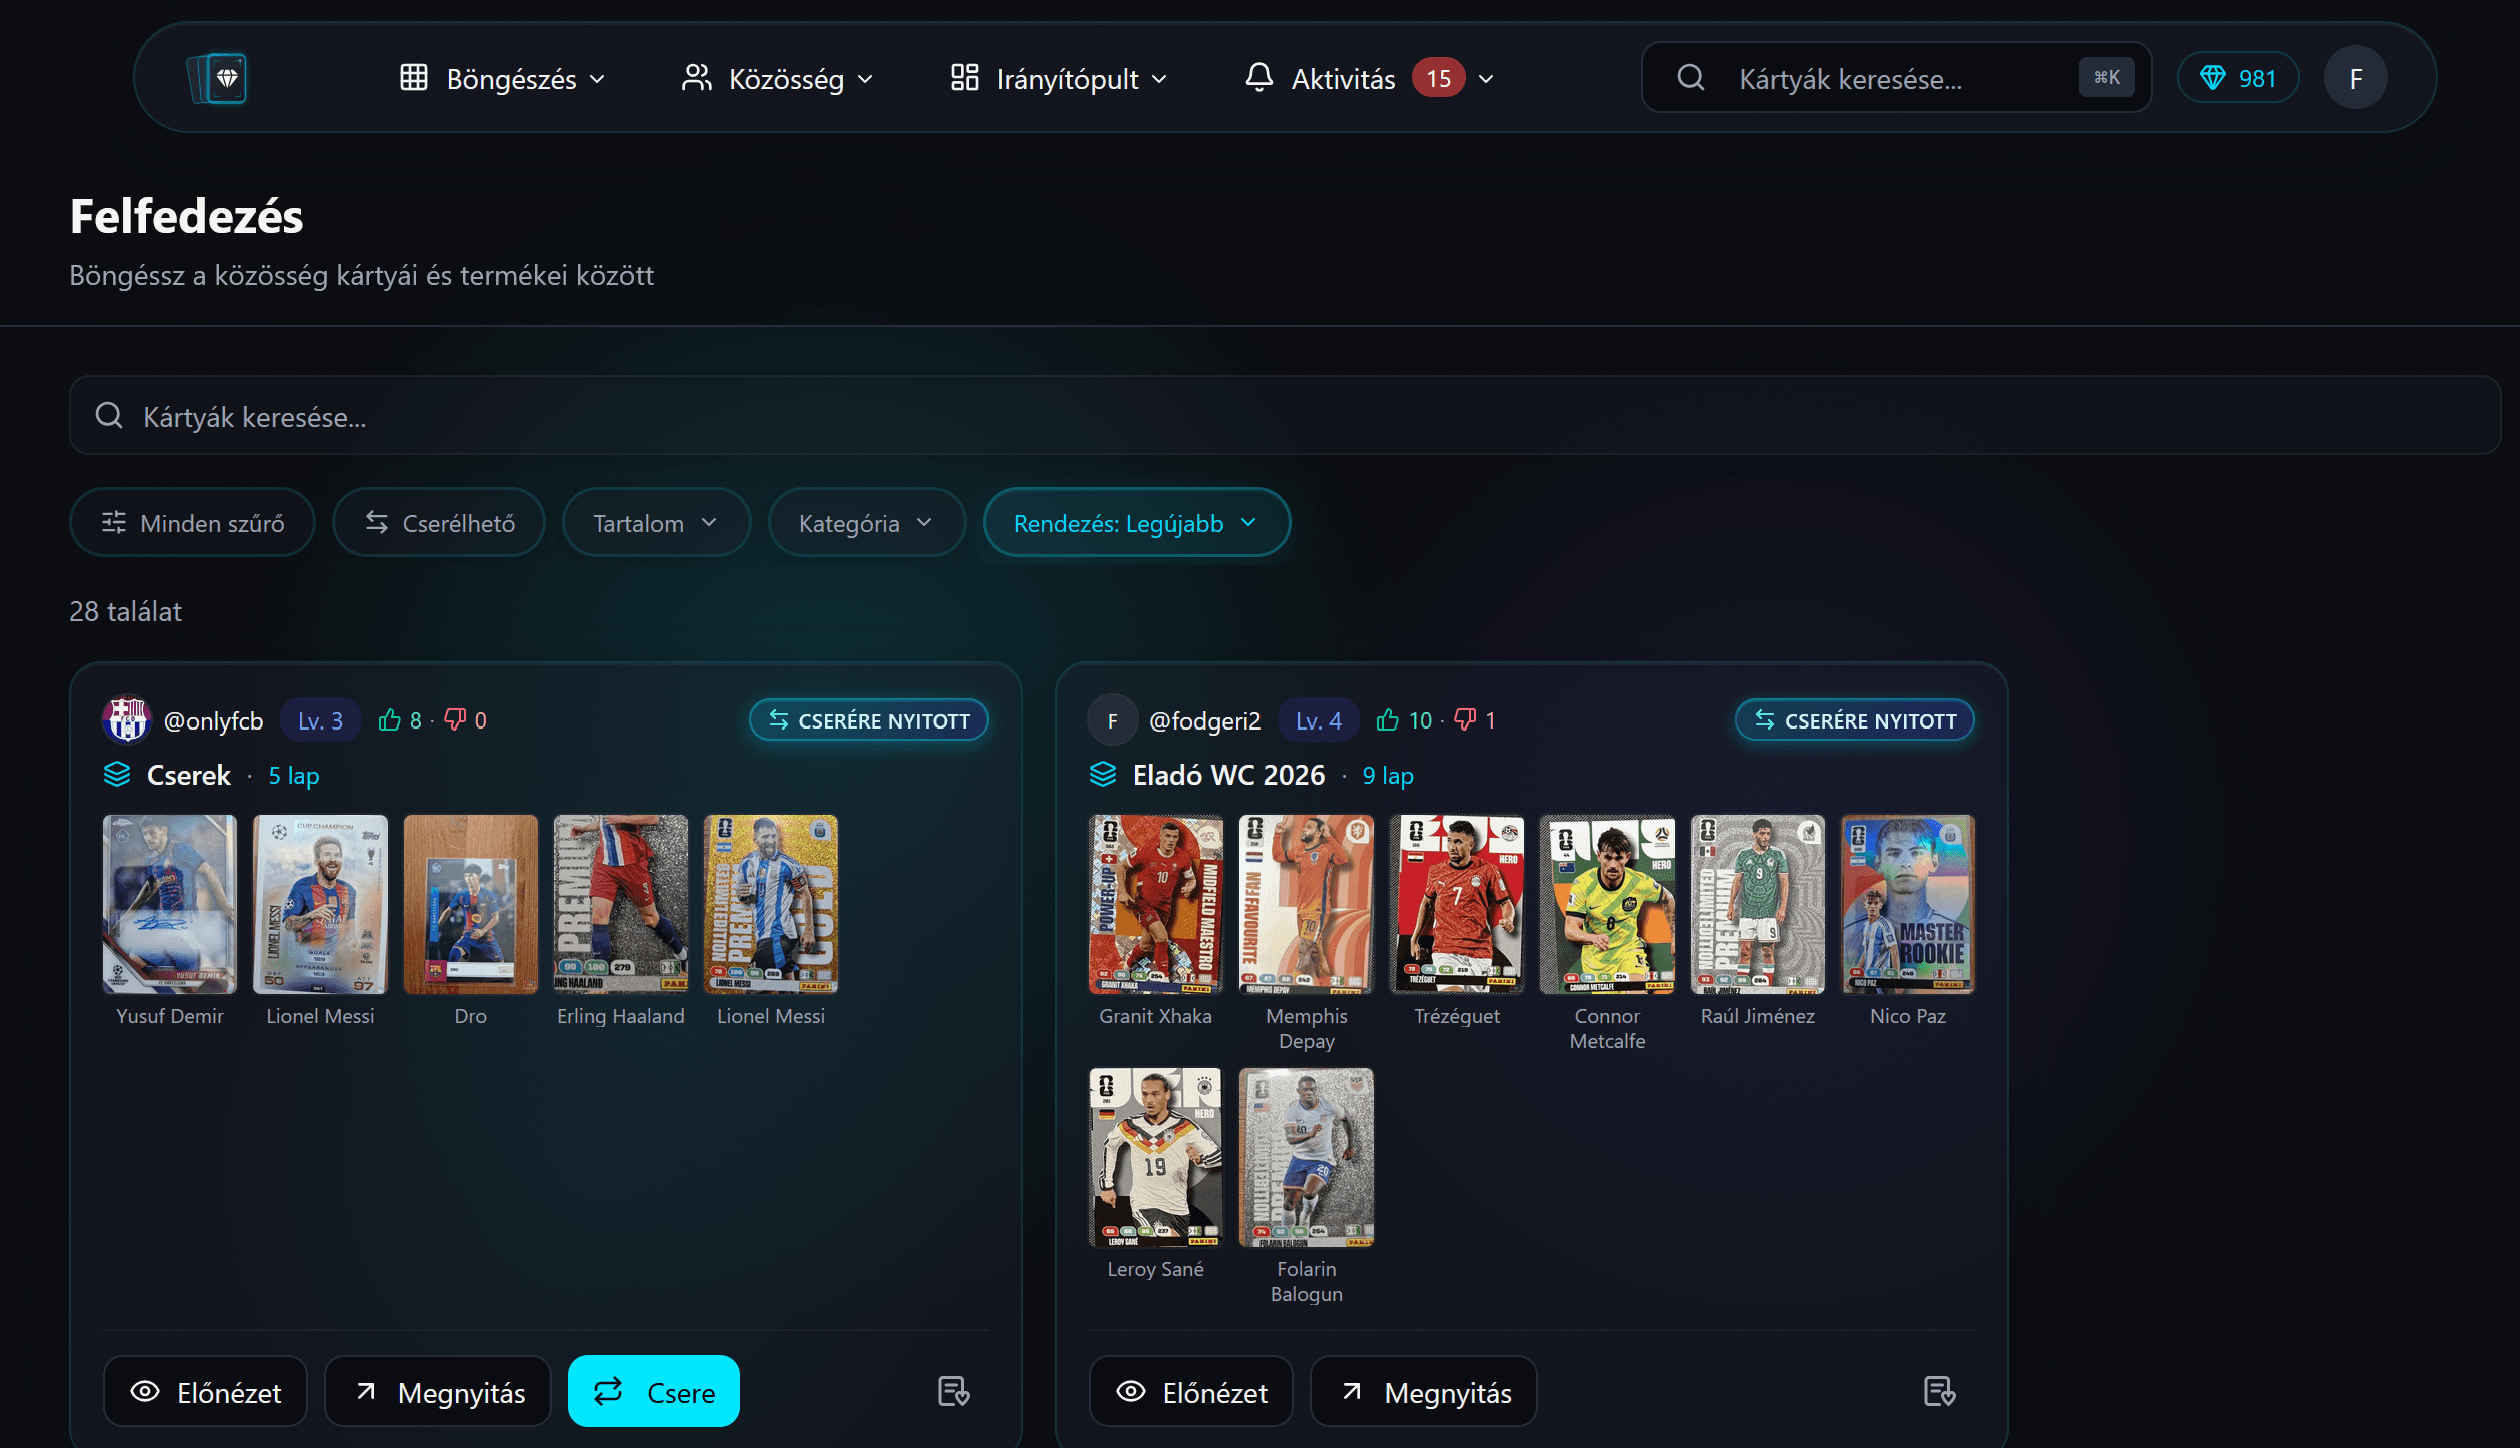This screenshot has width=2520, height=1448.
Task: Click the save-list icon on Cserek card
Action: (x=953, y=1391)
